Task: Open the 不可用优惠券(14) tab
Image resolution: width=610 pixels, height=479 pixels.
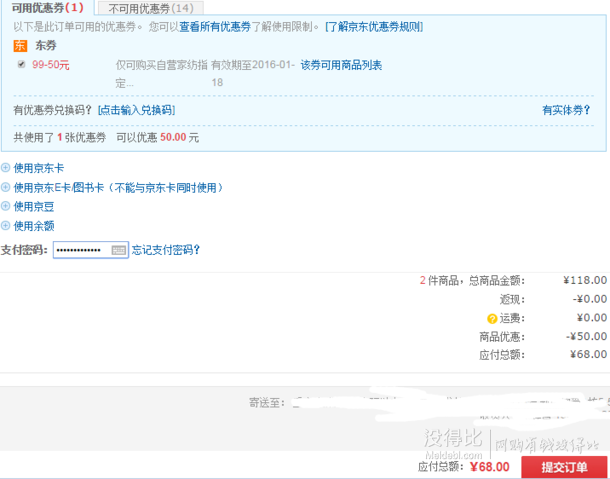Action: click(x=151, y=8)
